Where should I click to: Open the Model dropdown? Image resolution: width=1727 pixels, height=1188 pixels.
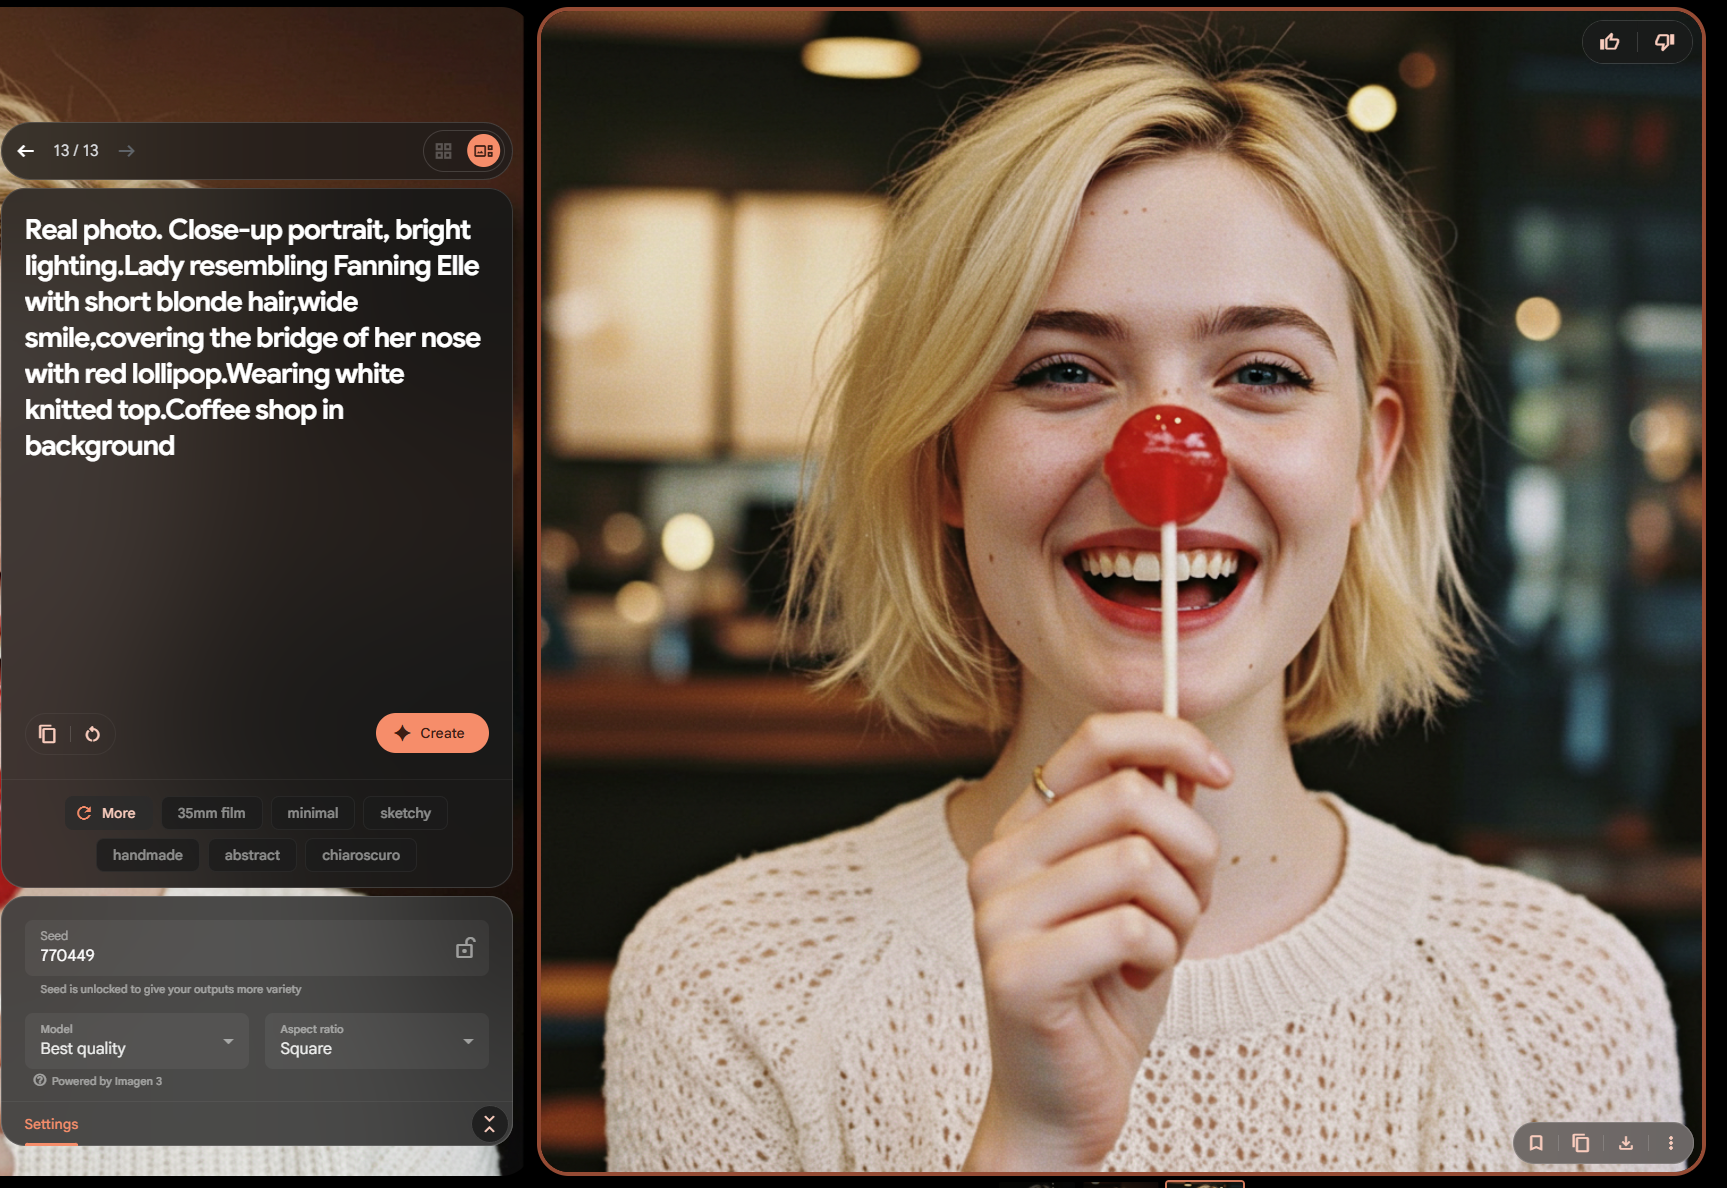click(x=137, y=1041)
